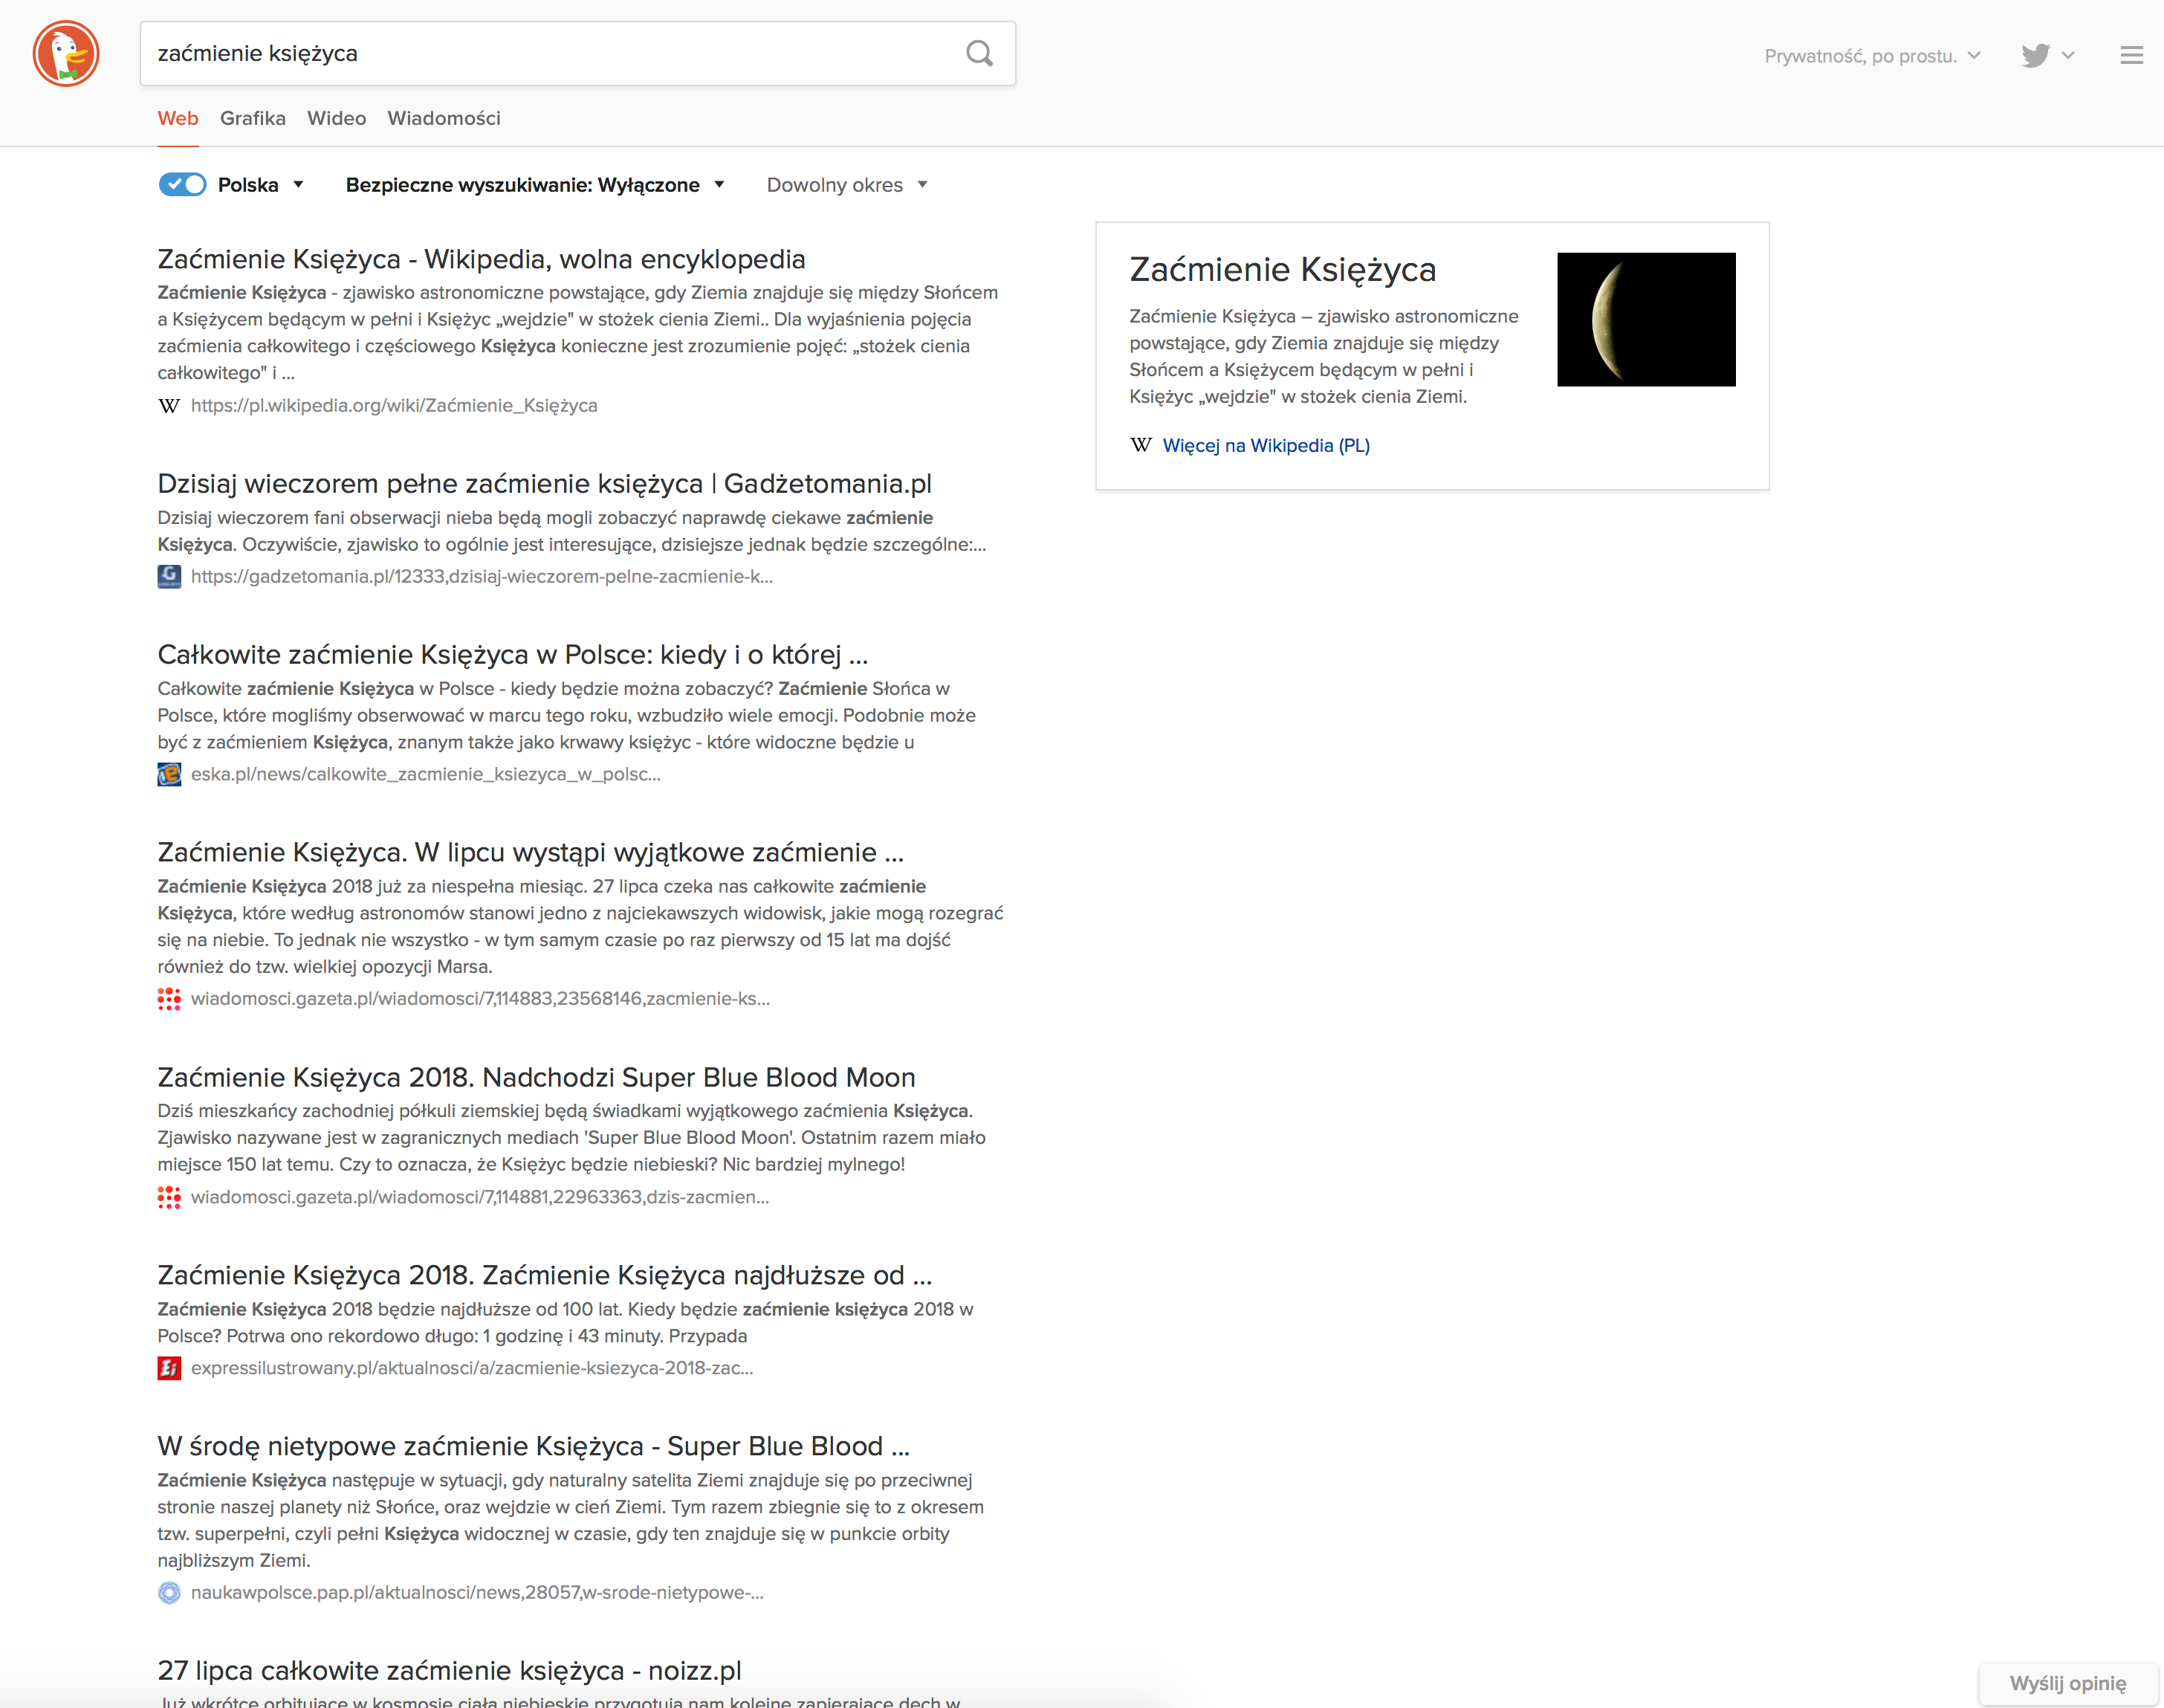Click Wikipedia favicon under first result
This screenshot has height=1708, width=2164.
point(169,405)
